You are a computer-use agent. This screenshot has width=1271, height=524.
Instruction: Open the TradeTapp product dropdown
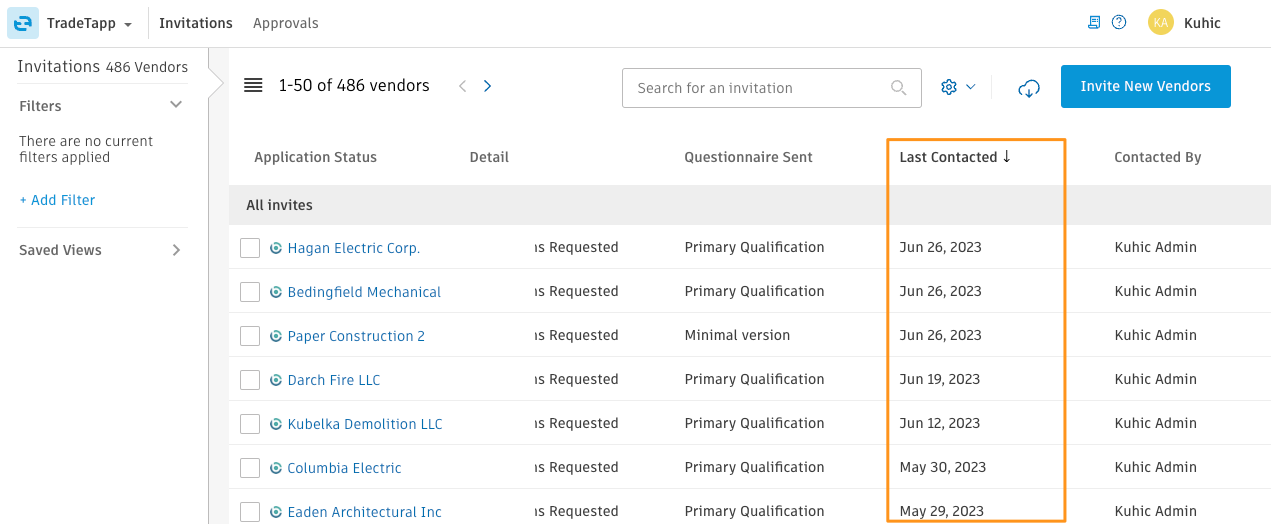90,23
